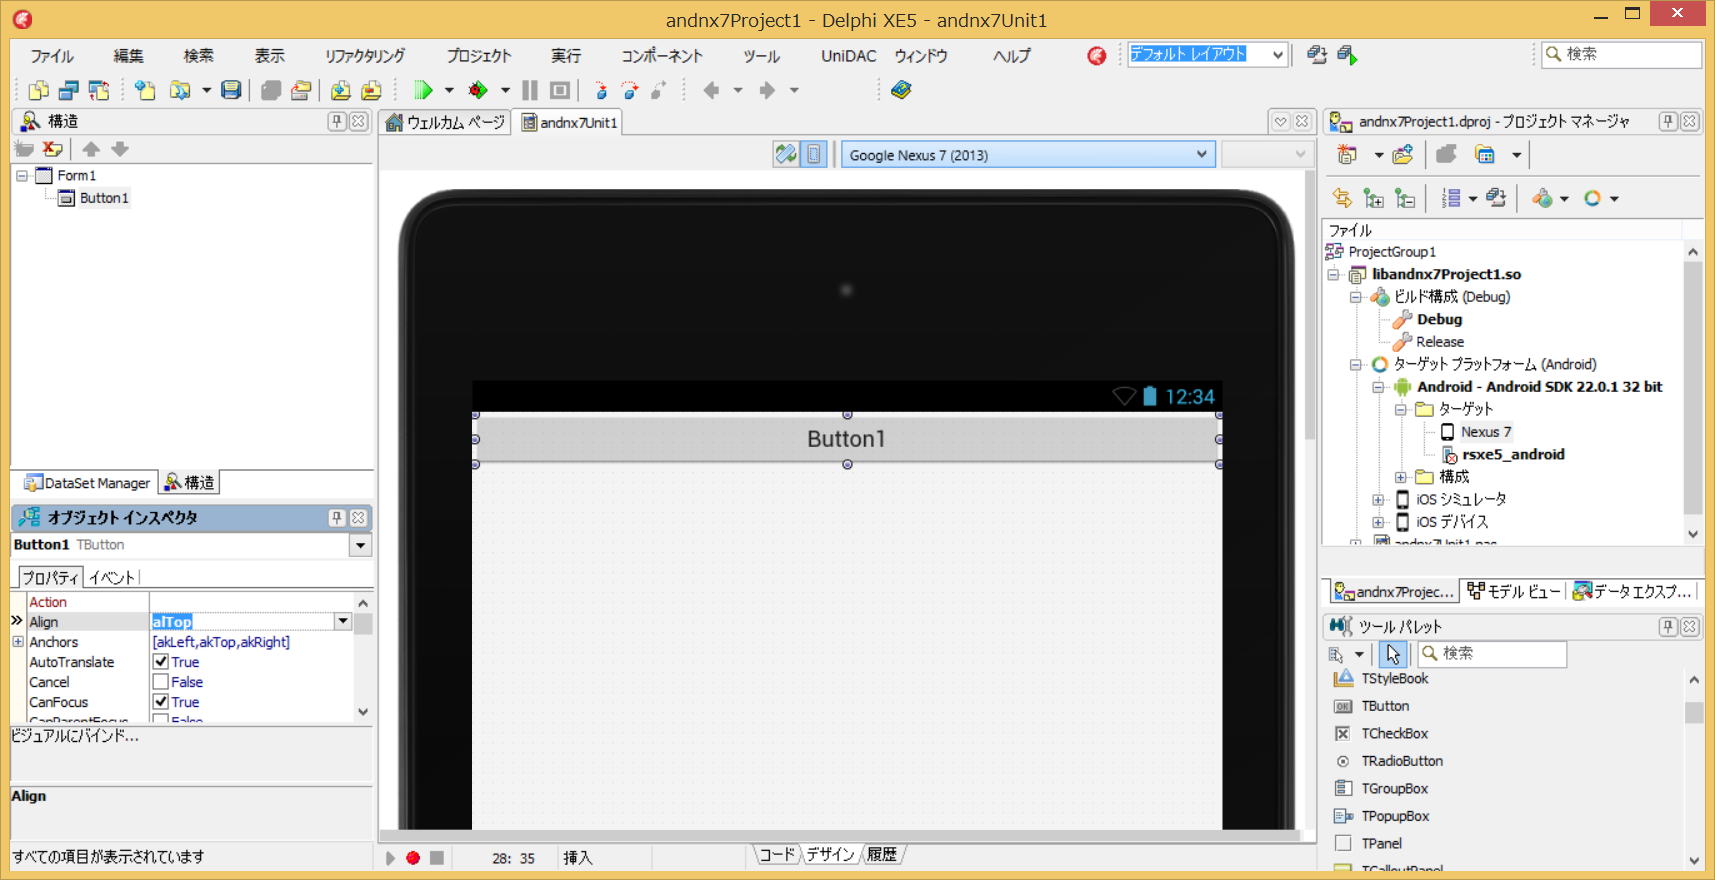The image size is (1715, 880).
Task: Open the プロジェクト menu
Action: [479, 56]
